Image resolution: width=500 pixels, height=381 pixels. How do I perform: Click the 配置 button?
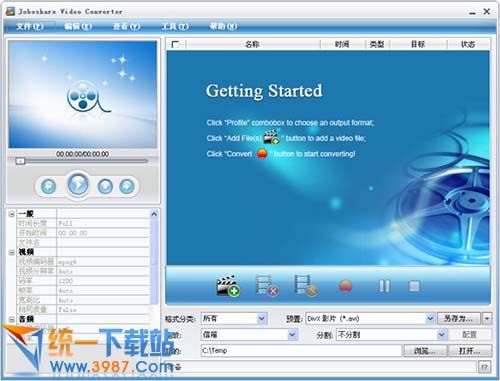(x=469, y=334)
